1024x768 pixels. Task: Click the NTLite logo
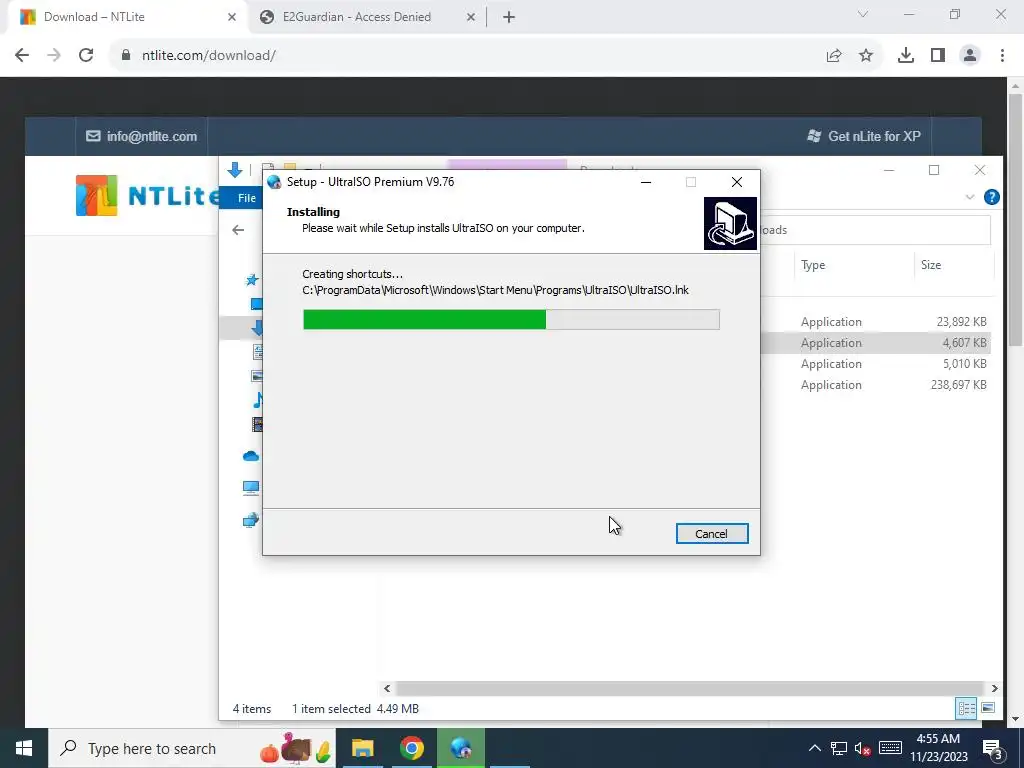coord(148,195)
